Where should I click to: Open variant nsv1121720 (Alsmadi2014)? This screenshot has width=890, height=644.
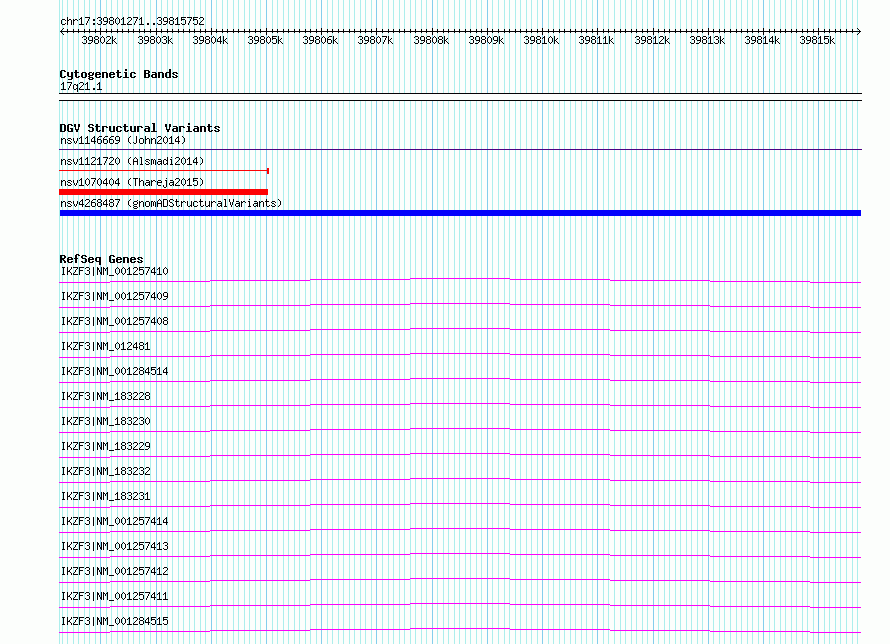click(132, 161)
